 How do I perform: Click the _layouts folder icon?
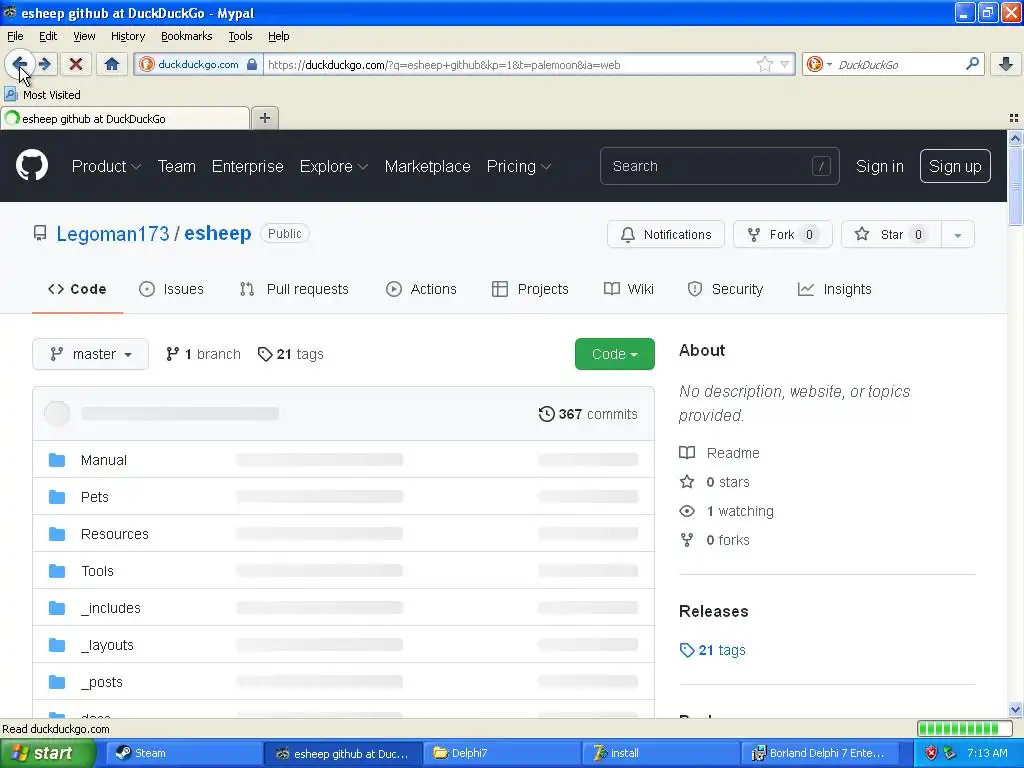[57, 645]
